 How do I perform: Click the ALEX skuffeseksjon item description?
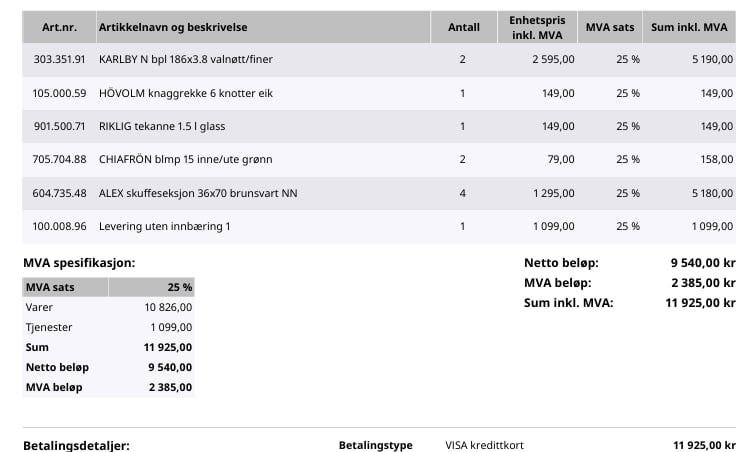tap(197, 193)
